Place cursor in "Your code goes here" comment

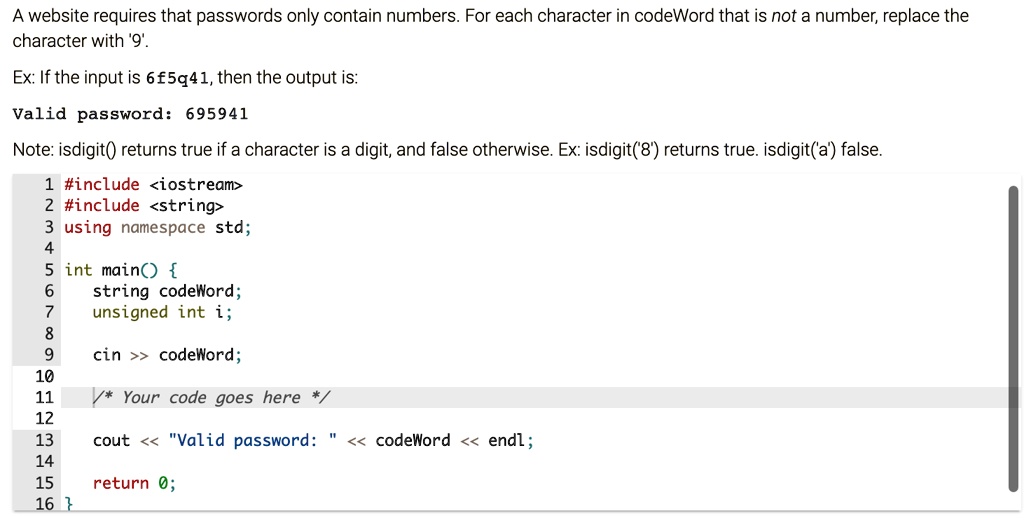[x=211, y=398]
